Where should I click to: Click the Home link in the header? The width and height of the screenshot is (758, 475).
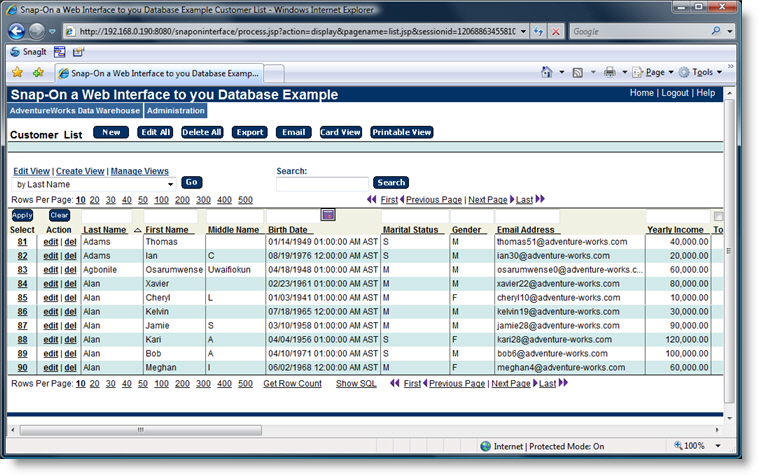641,93
